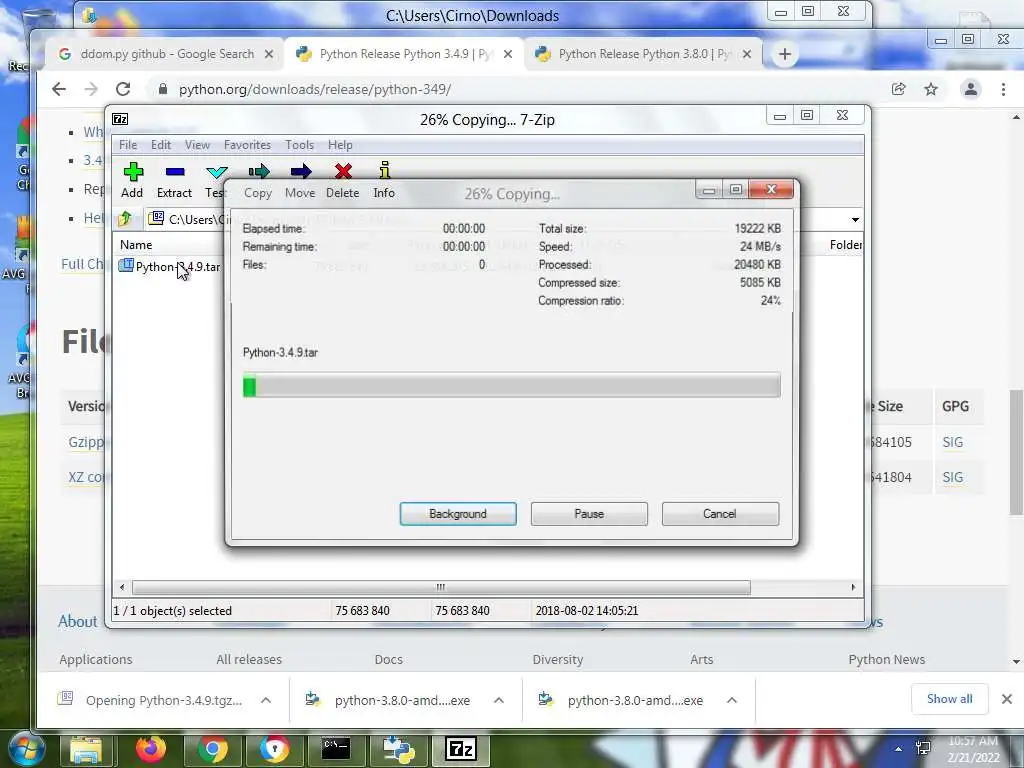
Task: Select the Move tool in 7-Zip toolbar
Action: 300,180
